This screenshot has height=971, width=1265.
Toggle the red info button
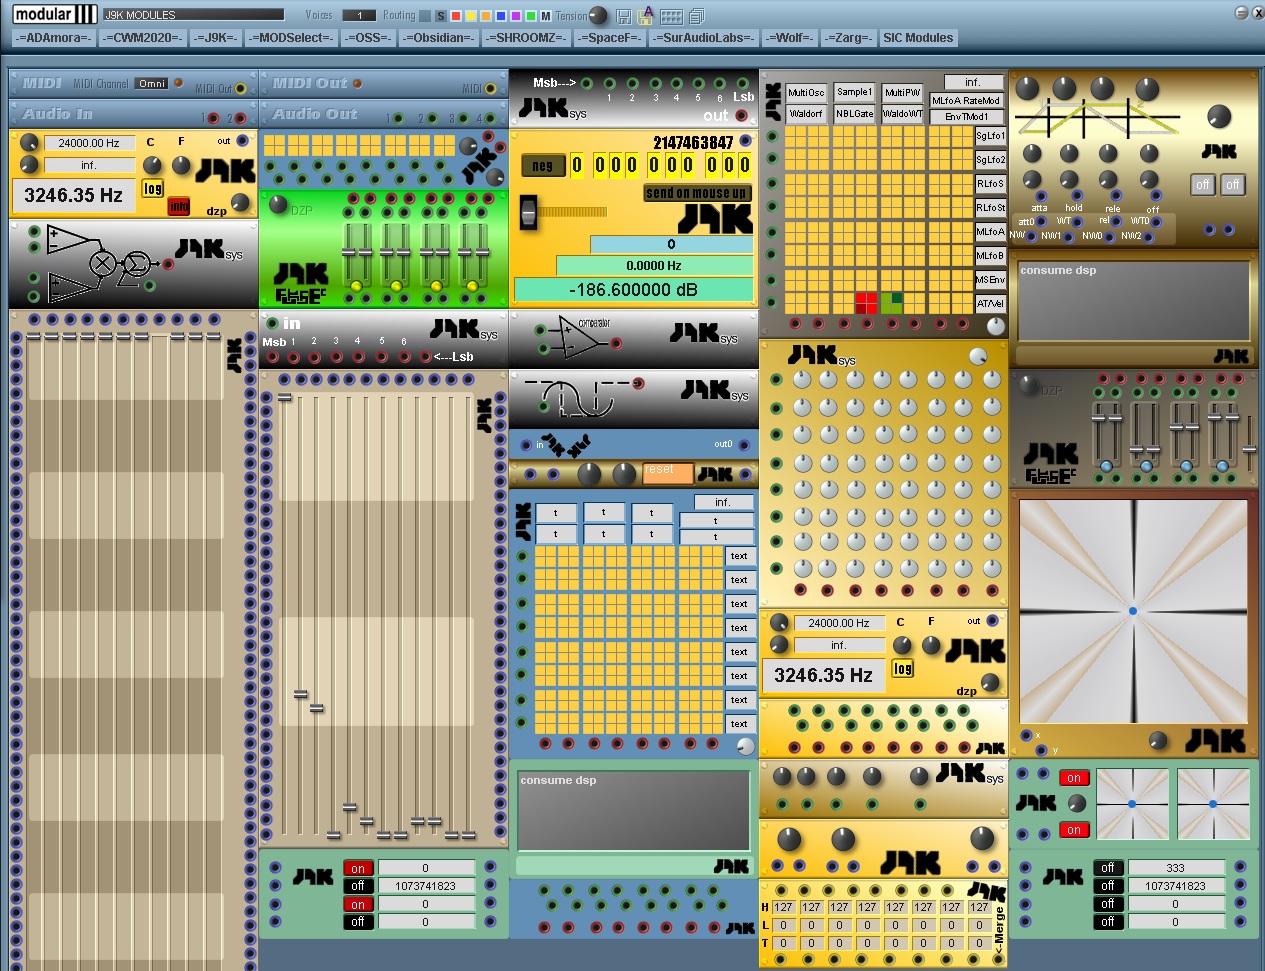(x=179, y=206)
